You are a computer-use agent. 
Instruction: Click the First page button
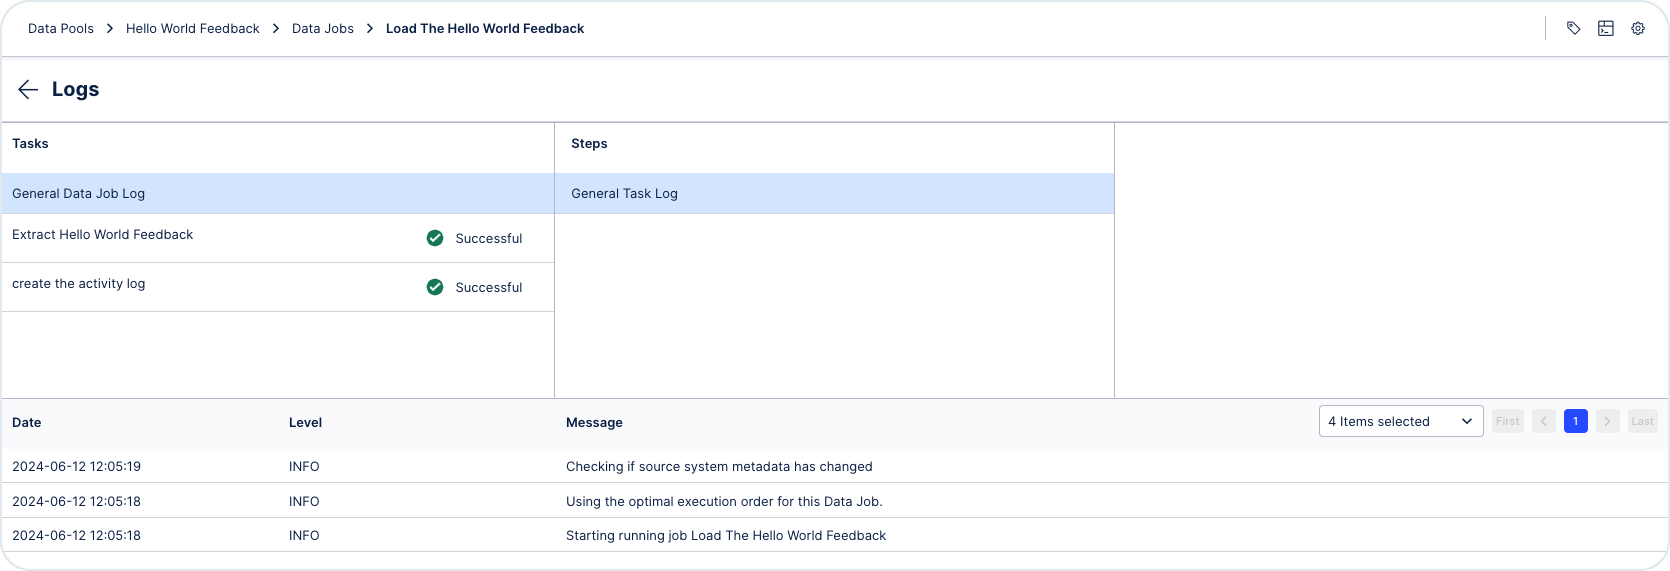[1508, 421]
